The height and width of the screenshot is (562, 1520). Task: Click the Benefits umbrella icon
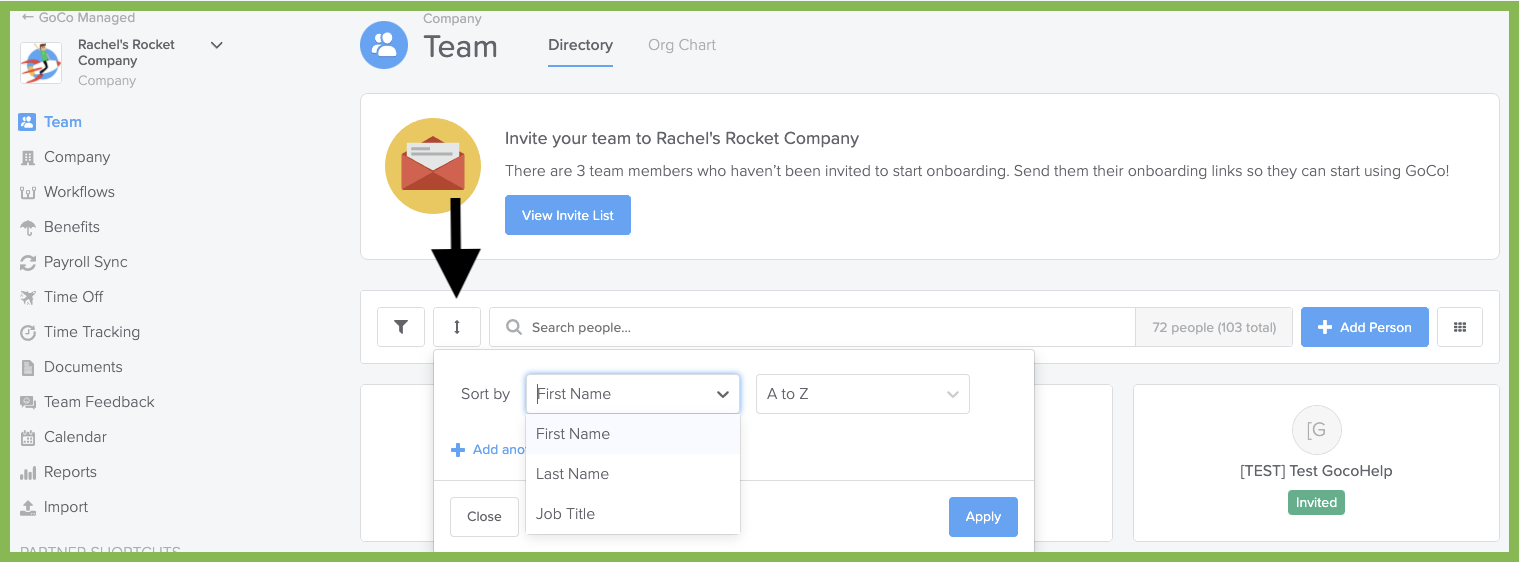coord(27,227)
